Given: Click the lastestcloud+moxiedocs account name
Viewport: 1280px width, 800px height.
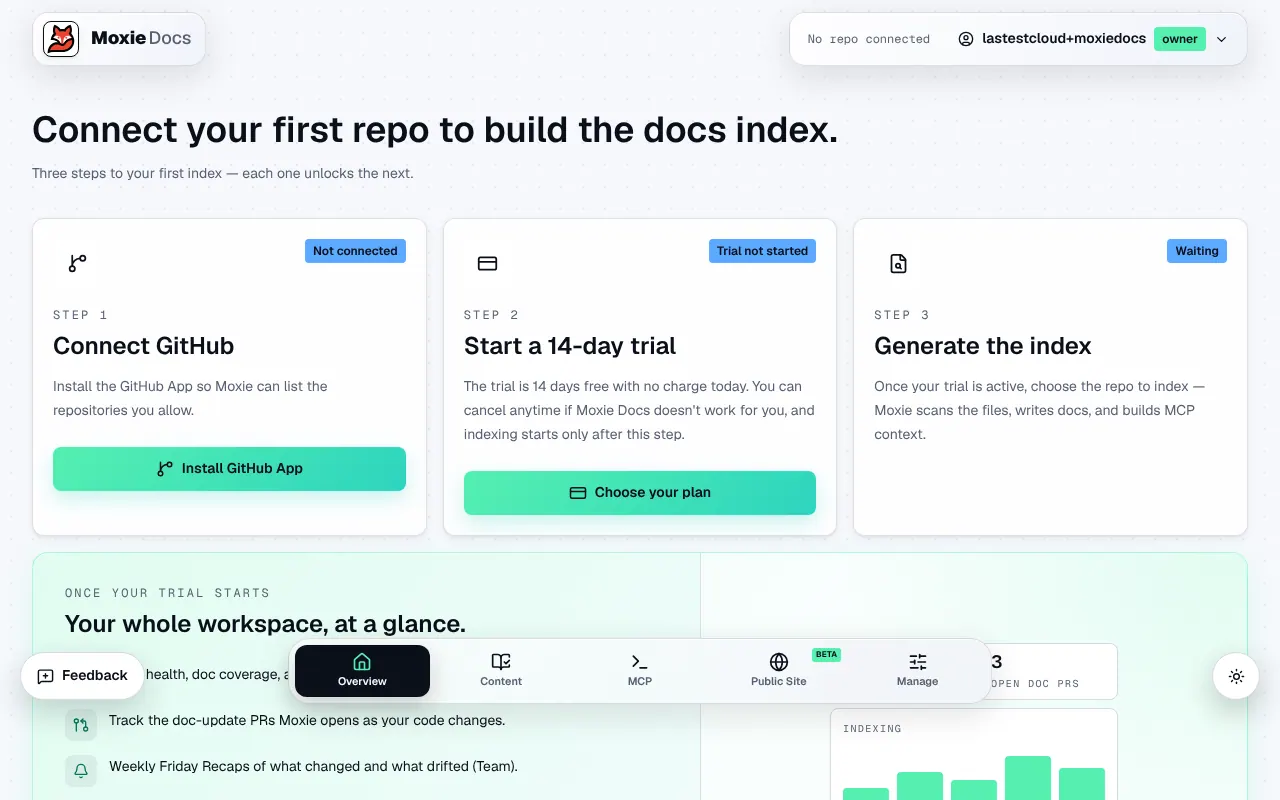Looking at the screenshot, I should click(1064, 39).
